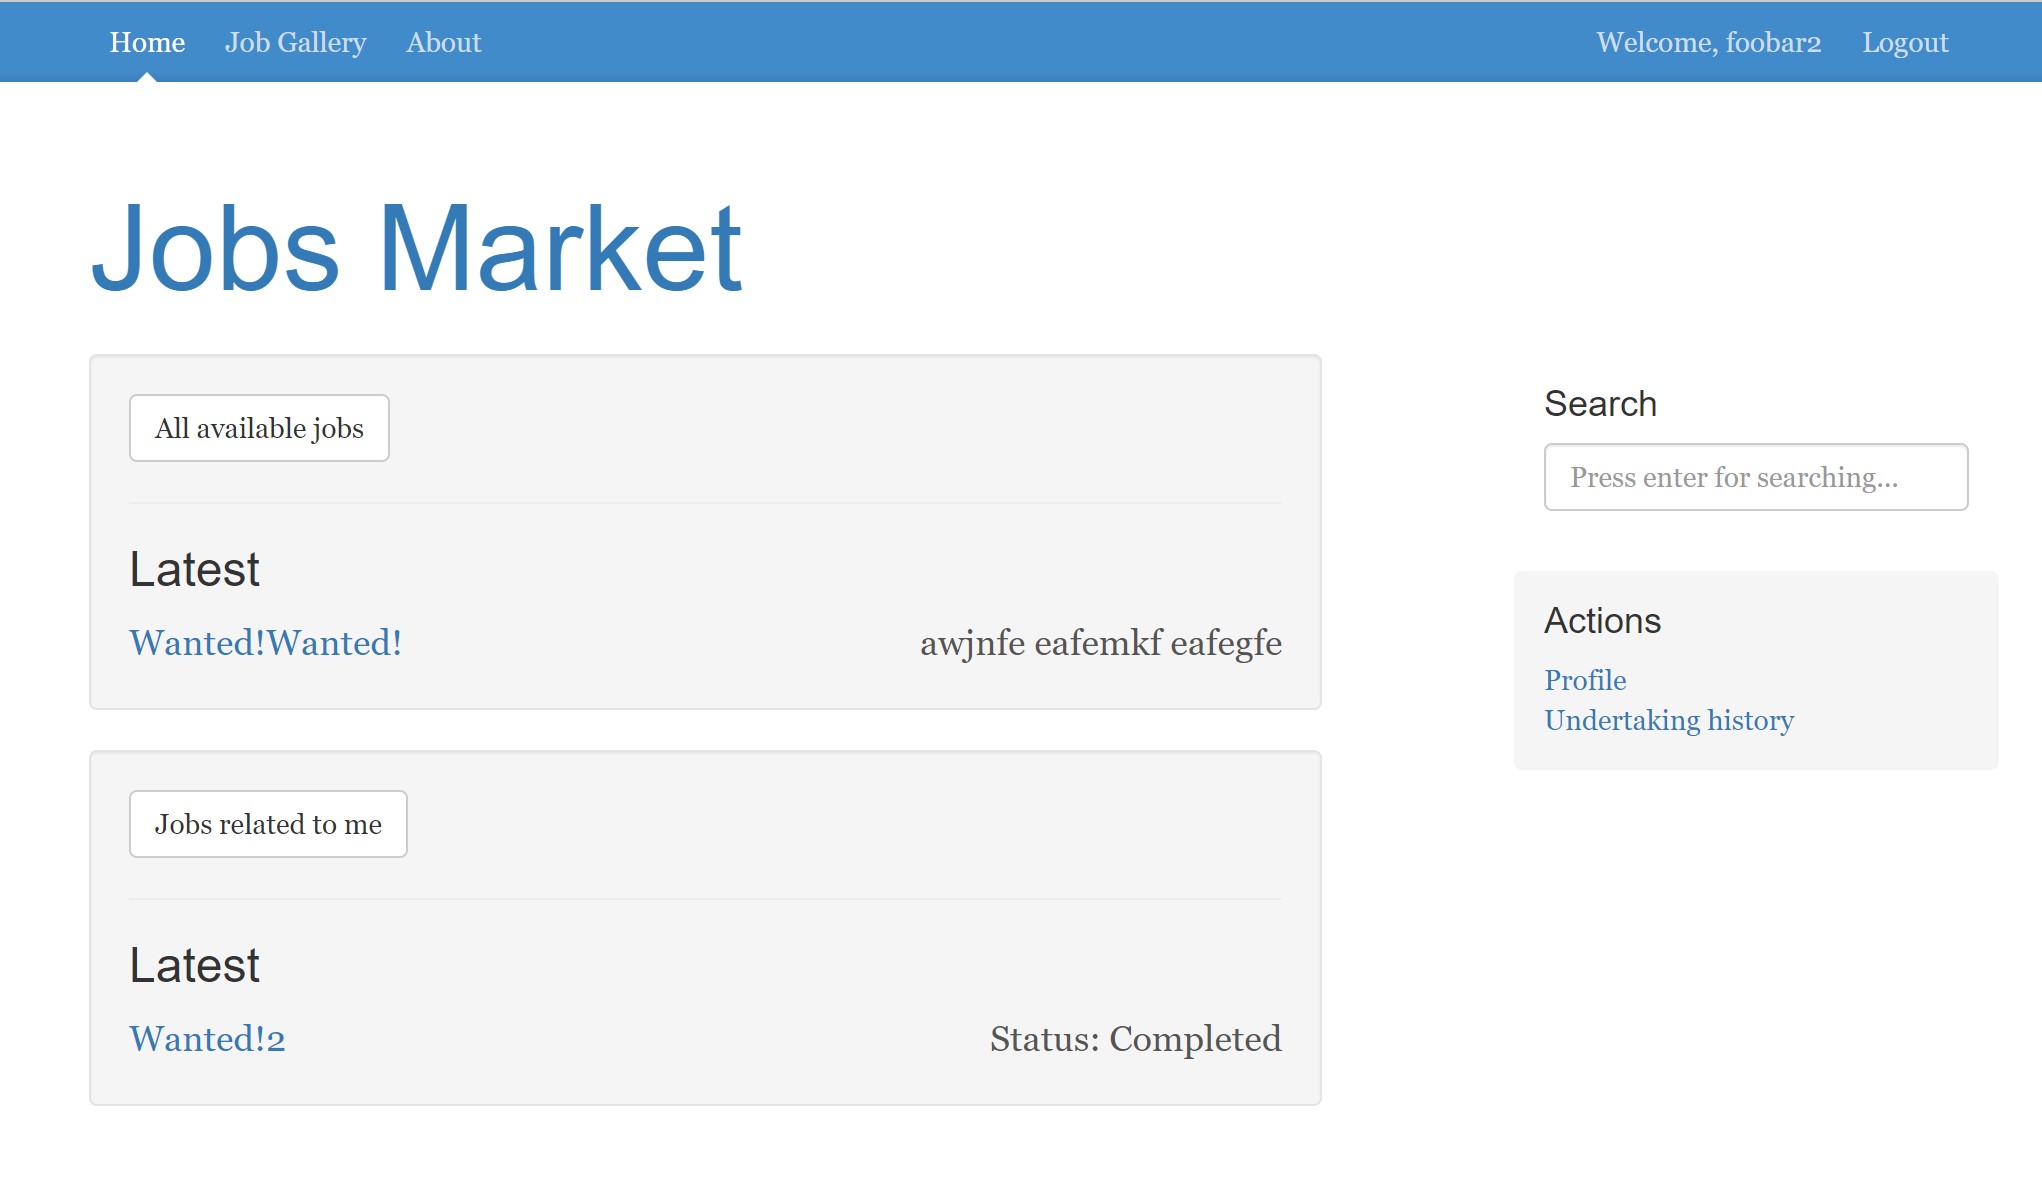This screenshot has height=1204, width=2042.
Task: Open the Wanted!Wanted! job listing
Action: pyautogui.click(x=266, y=643)
